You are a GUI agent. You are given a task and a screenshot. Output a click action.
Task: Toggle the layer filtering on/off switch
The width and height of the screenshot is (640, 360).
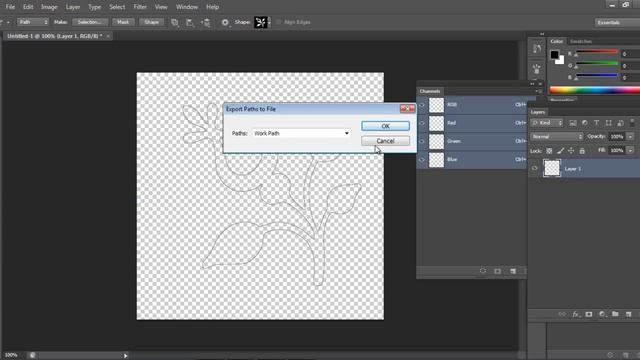click(x=632, y=122)
